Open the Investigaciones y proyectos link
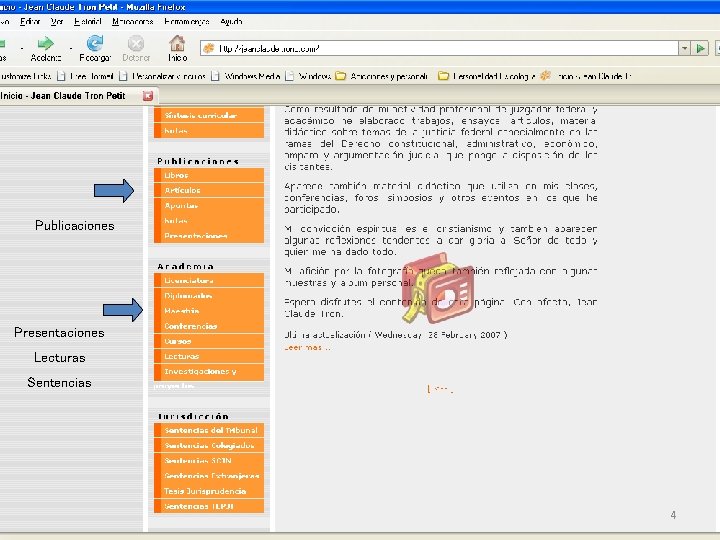The image size is (720, 540). (209, 371)
